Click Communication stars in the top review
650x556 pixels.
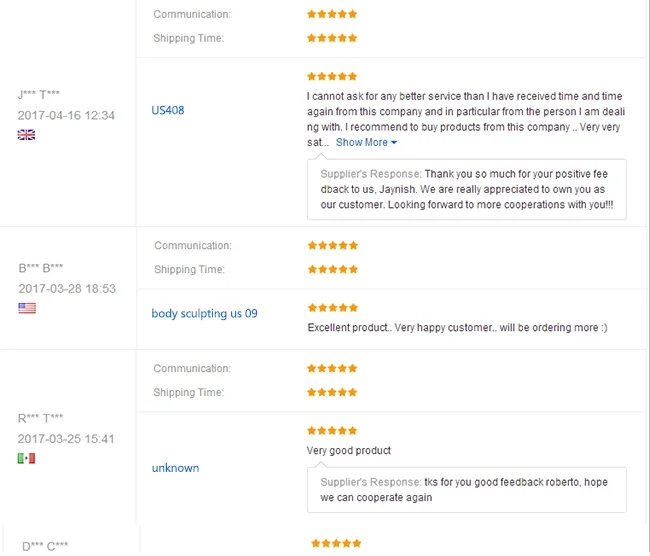pos(332,14)
